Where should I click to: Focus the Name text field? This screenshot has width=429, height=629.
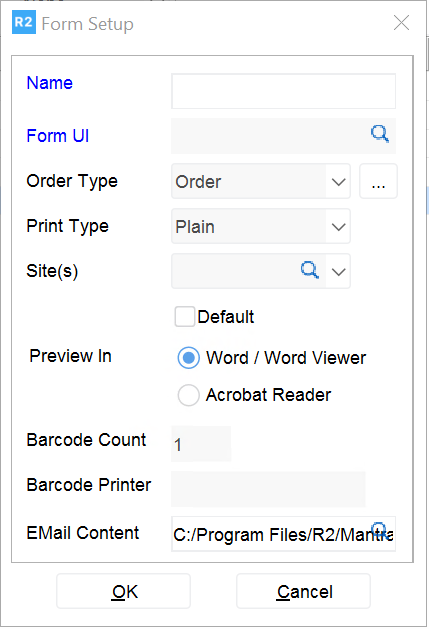point(283,91)
